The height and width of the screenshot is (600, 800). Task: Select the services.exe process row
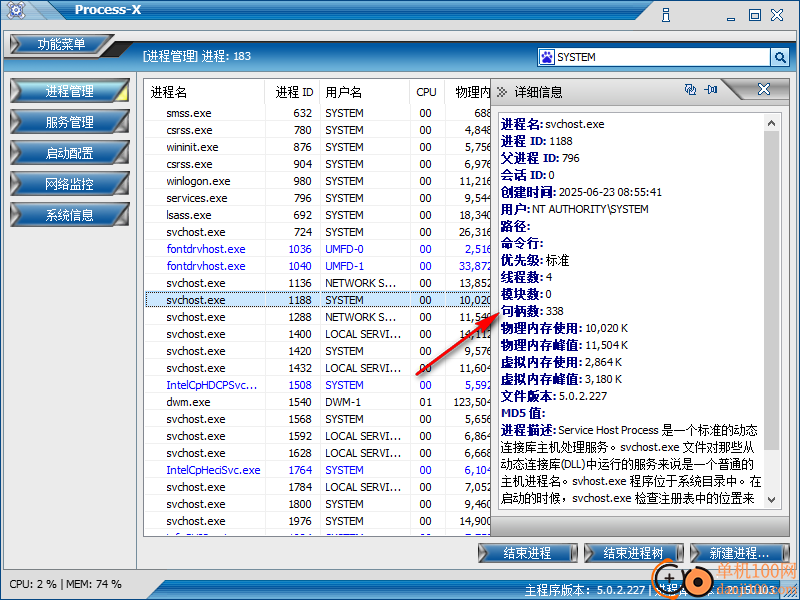(x=317, y=198)
